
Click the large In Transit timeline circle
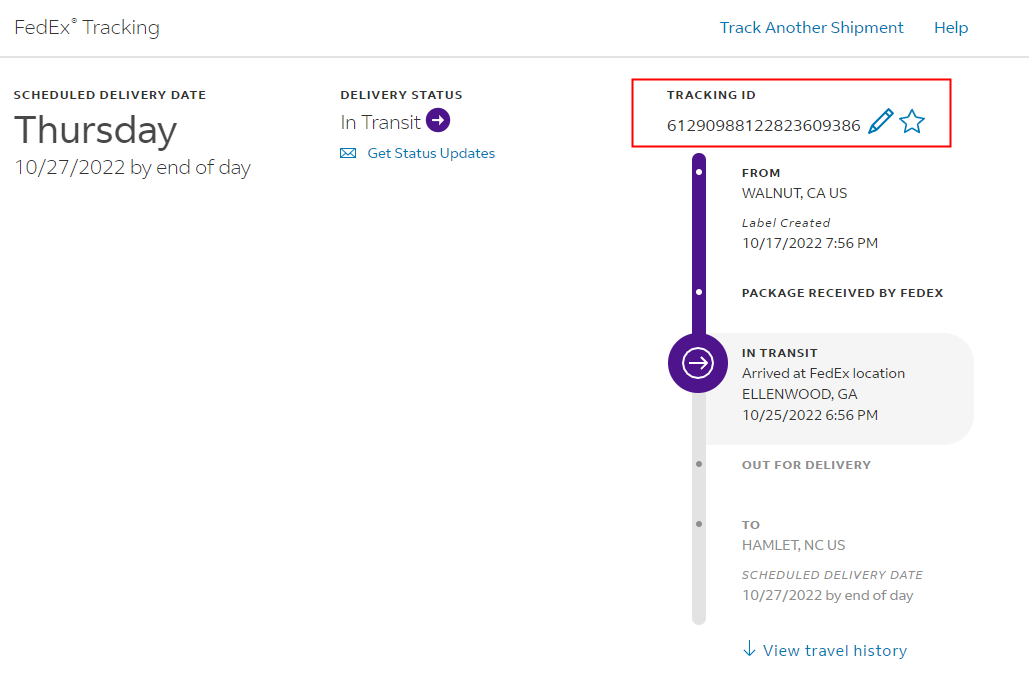pyautogui.click(x=698, y=362)
